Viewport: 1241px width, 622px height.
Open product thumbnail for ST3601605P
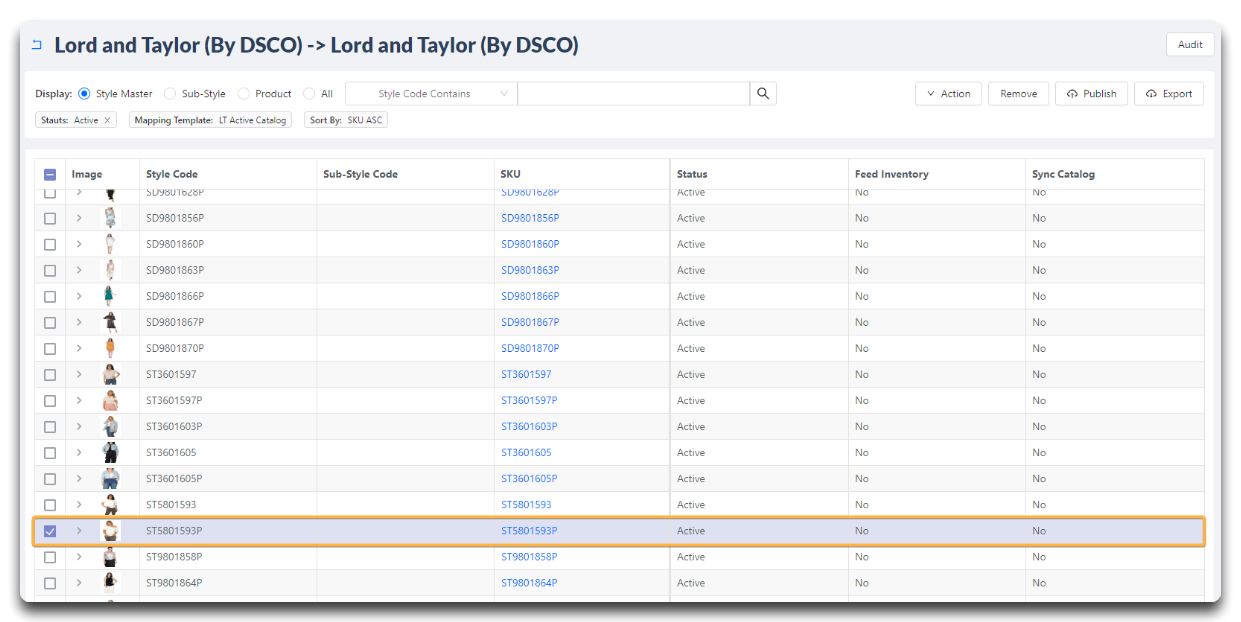pos(110,478)
